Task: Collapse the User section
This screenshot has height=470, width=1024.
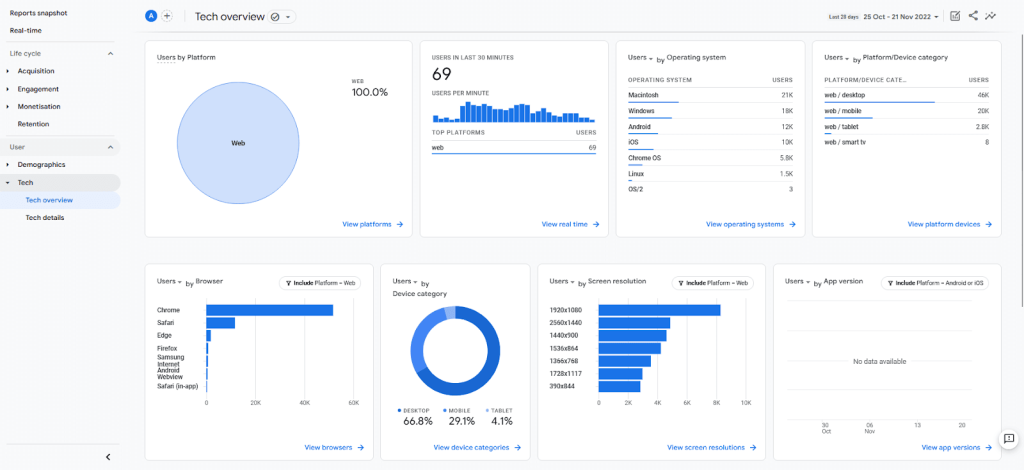Action: (110, 148)
